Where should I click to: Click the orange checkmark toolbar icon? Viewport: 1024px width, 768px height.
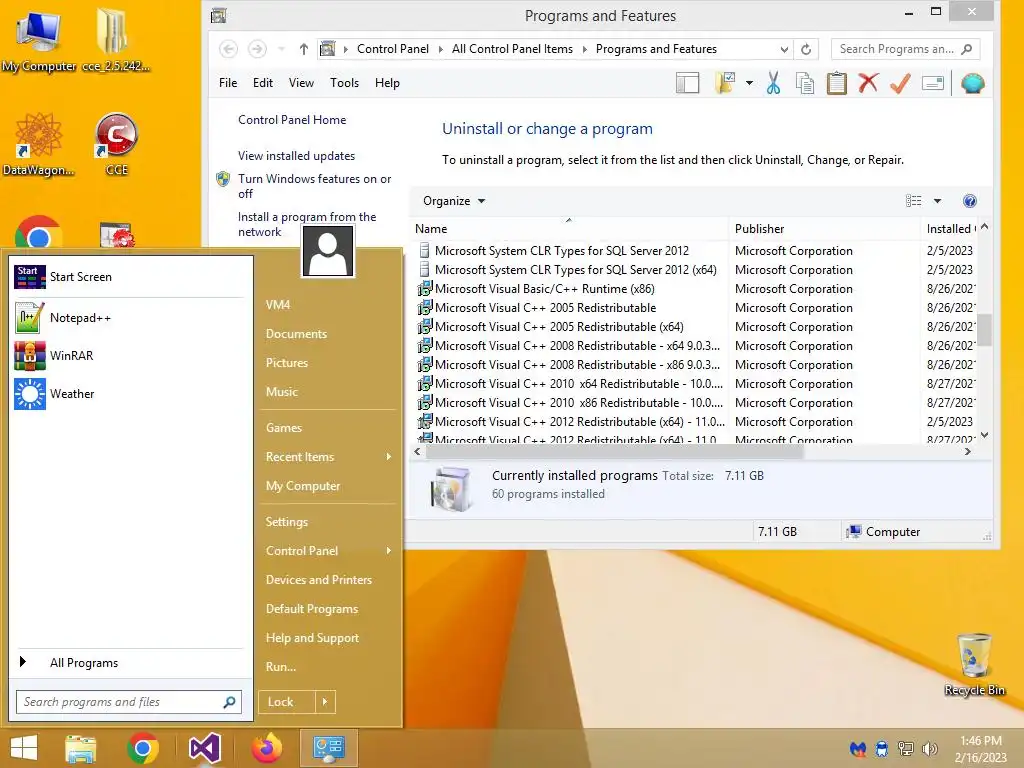900,84
